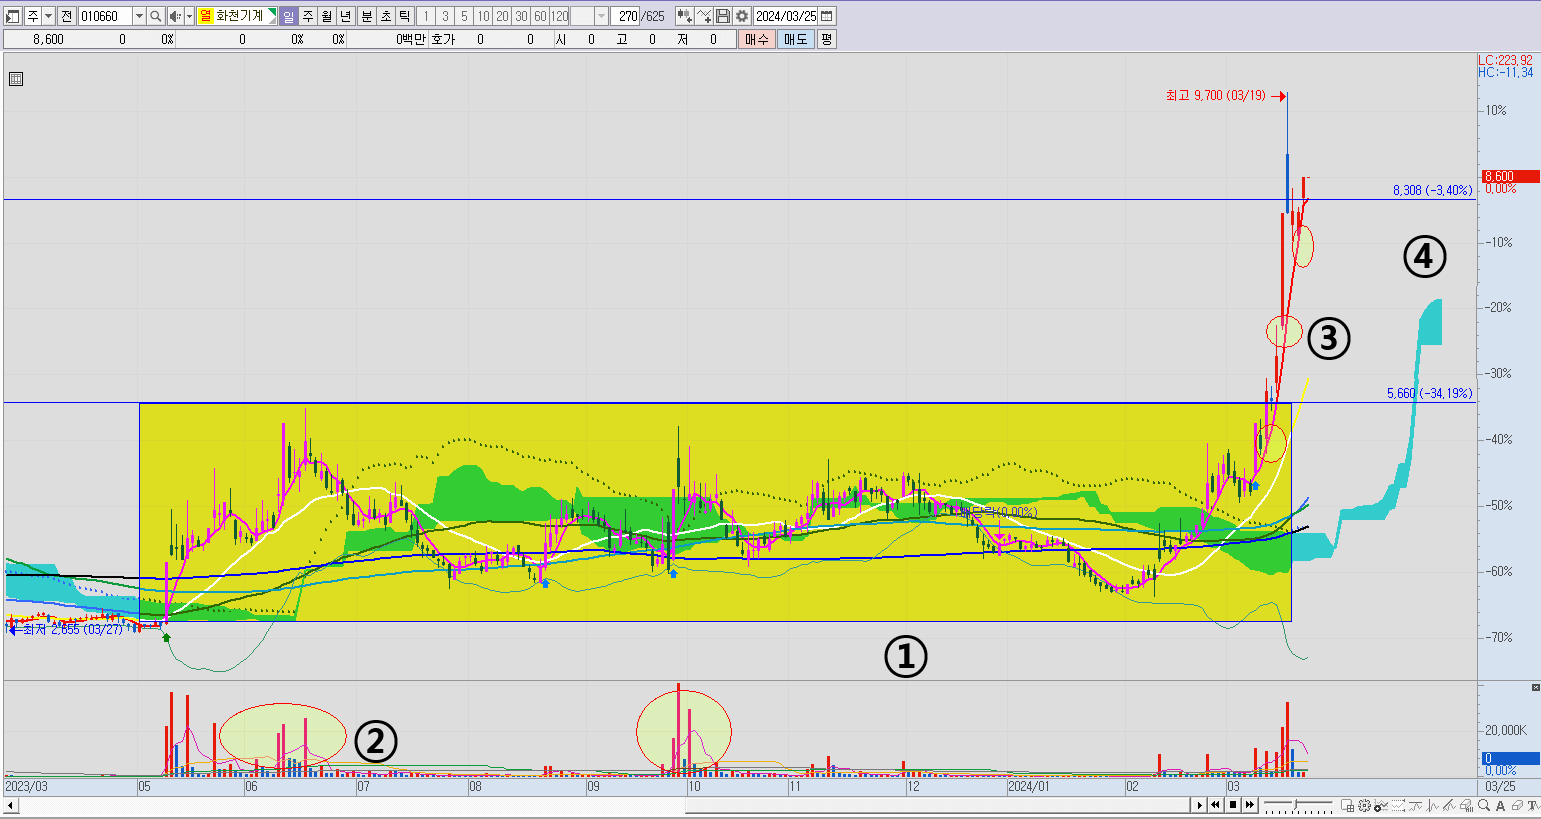Select monthly '월' period button
The height and width of the screenshot is (819, 1541).
pyautogui.click(x=326, y=16)
